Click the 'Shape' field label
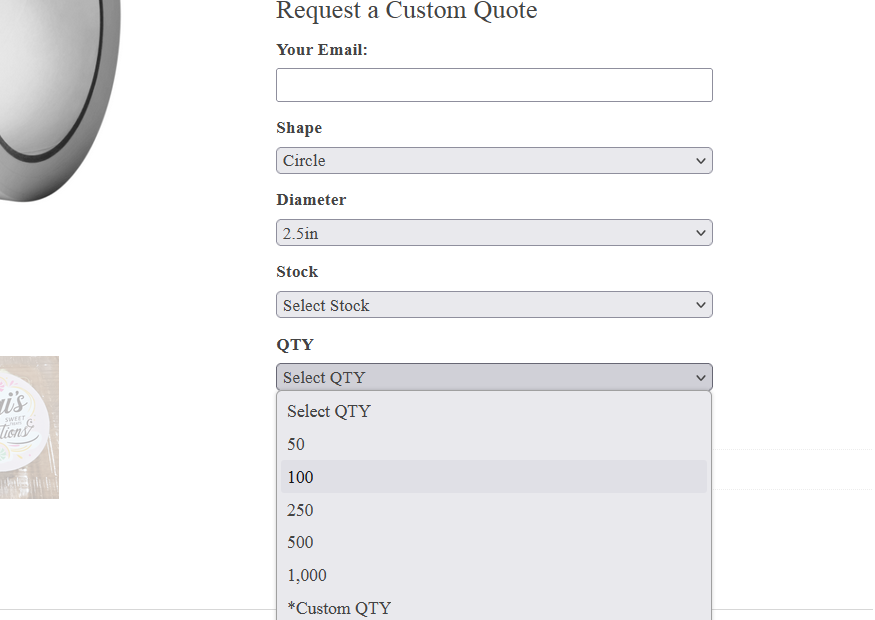This screenshot has height=620, width=875. pyautogui.click(x=299, y=128)
